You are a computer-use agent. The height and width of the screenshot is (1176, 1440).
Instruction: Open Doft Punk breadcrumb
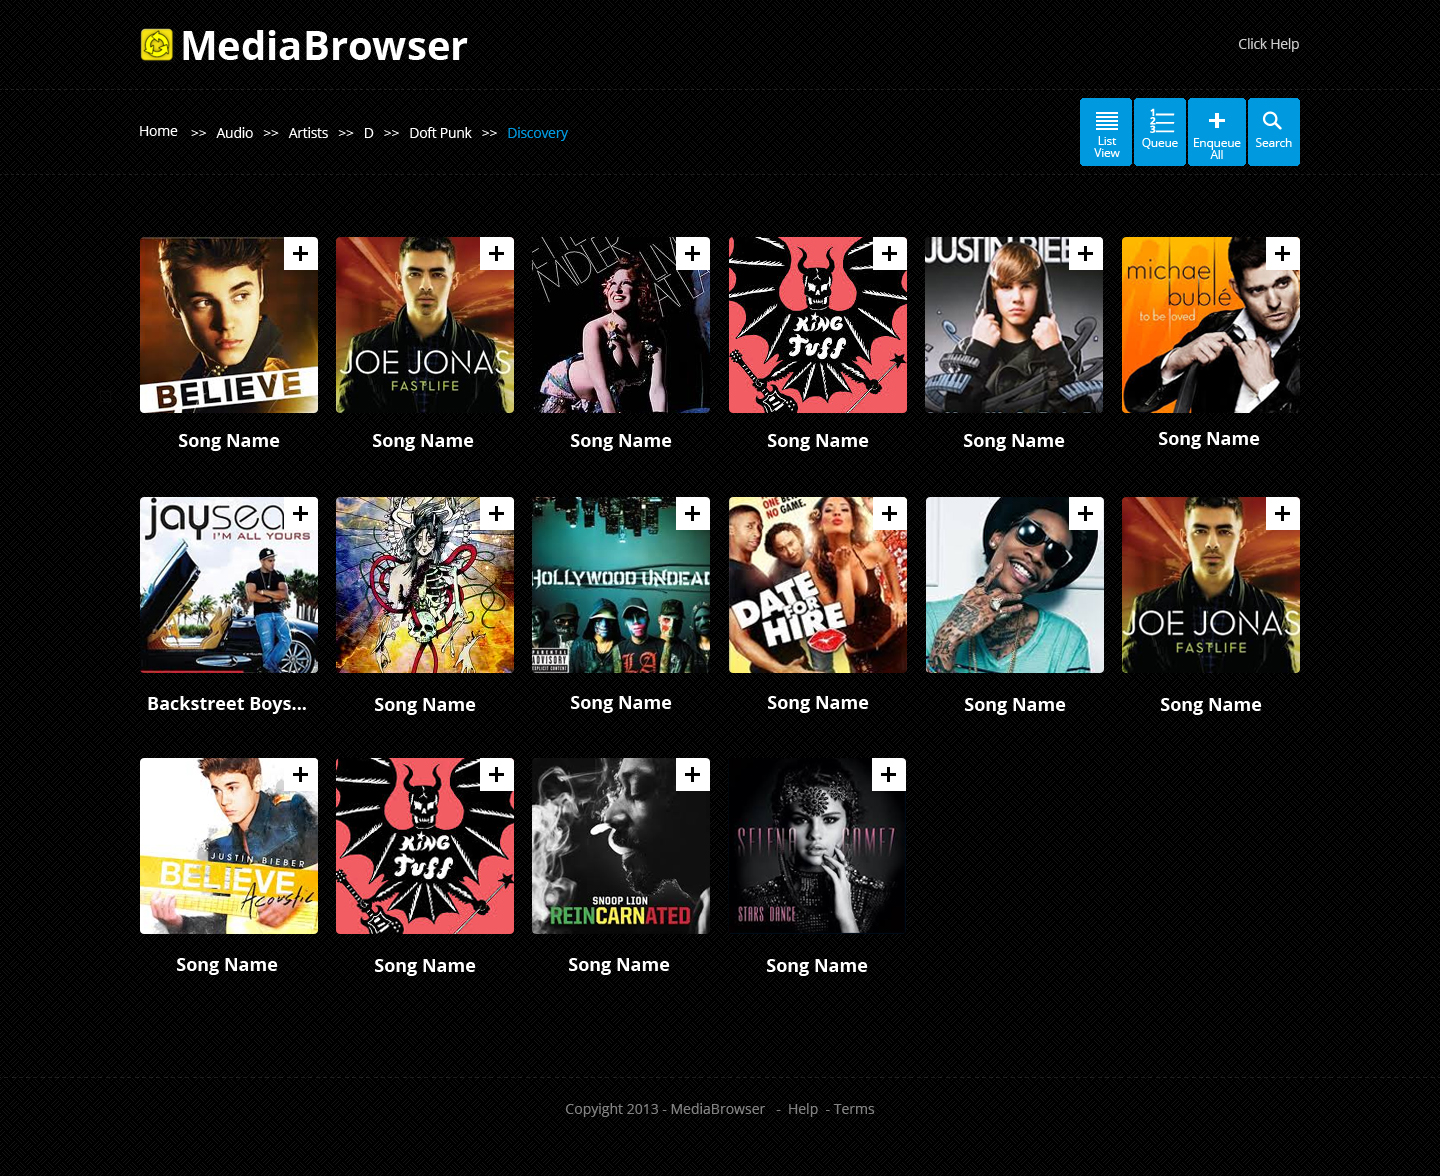point(440,133)
